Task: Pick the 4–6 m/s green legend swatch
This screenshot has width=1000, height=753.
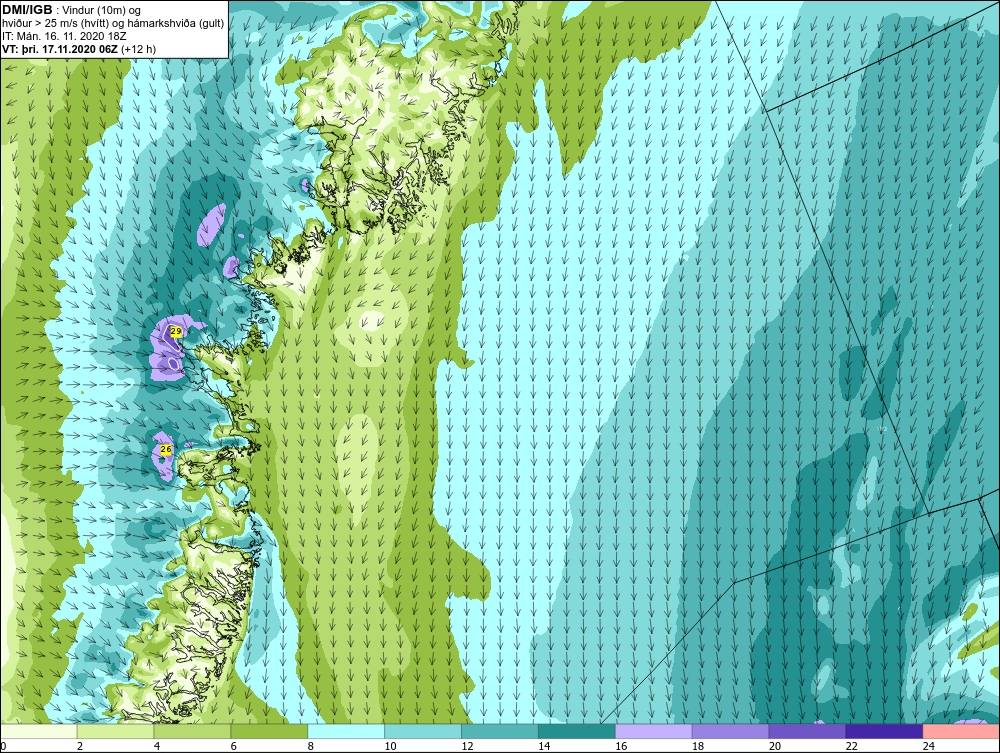Action: [x=192, y=731]
